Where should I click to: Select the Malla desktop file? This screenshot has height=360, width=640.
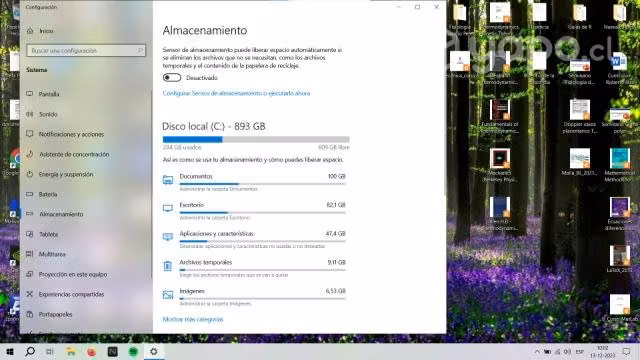point(580,162)
